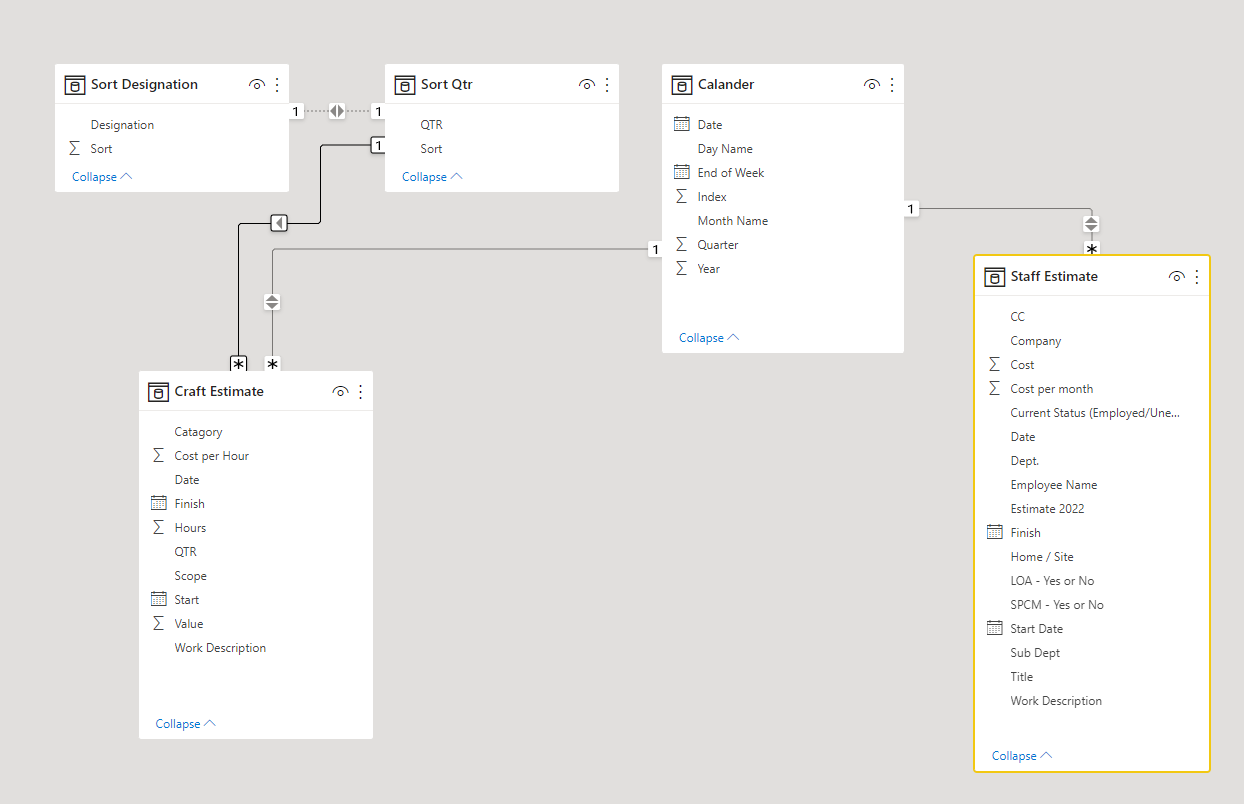Select the Work Description field in Craft Estimate
This screenshot has width=1244, height=804.
(x=220, y=648)
